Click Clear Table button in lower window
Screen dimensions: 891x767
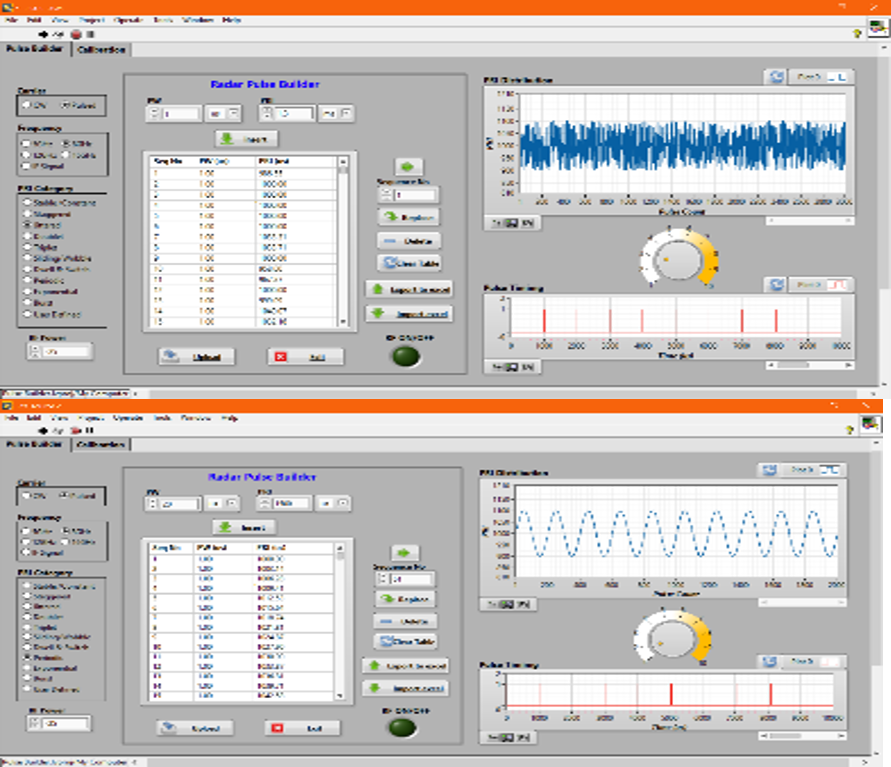point(406,641)
